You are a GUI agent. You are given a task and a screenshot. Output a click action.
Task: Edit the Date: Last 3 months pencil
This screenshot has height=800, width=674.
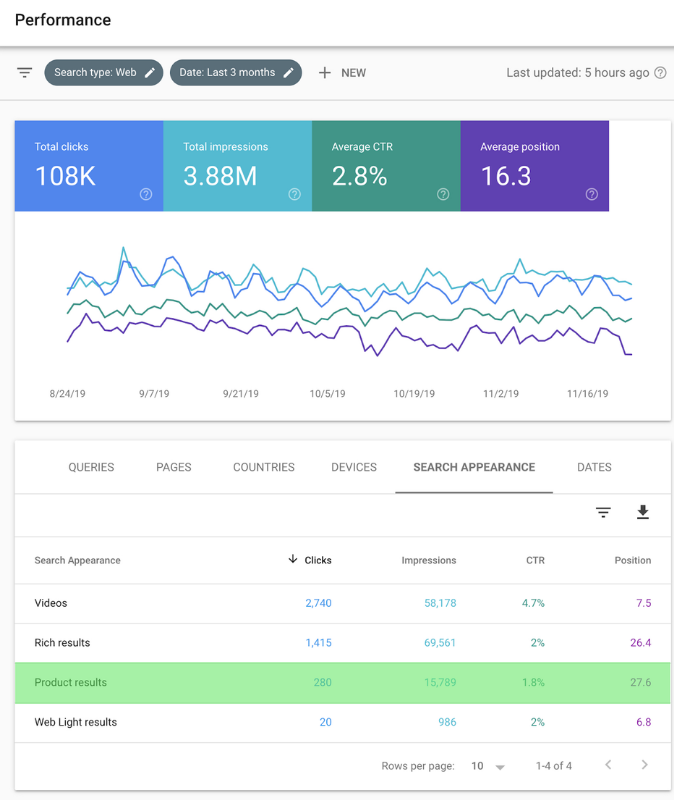(x=289, y=72)
